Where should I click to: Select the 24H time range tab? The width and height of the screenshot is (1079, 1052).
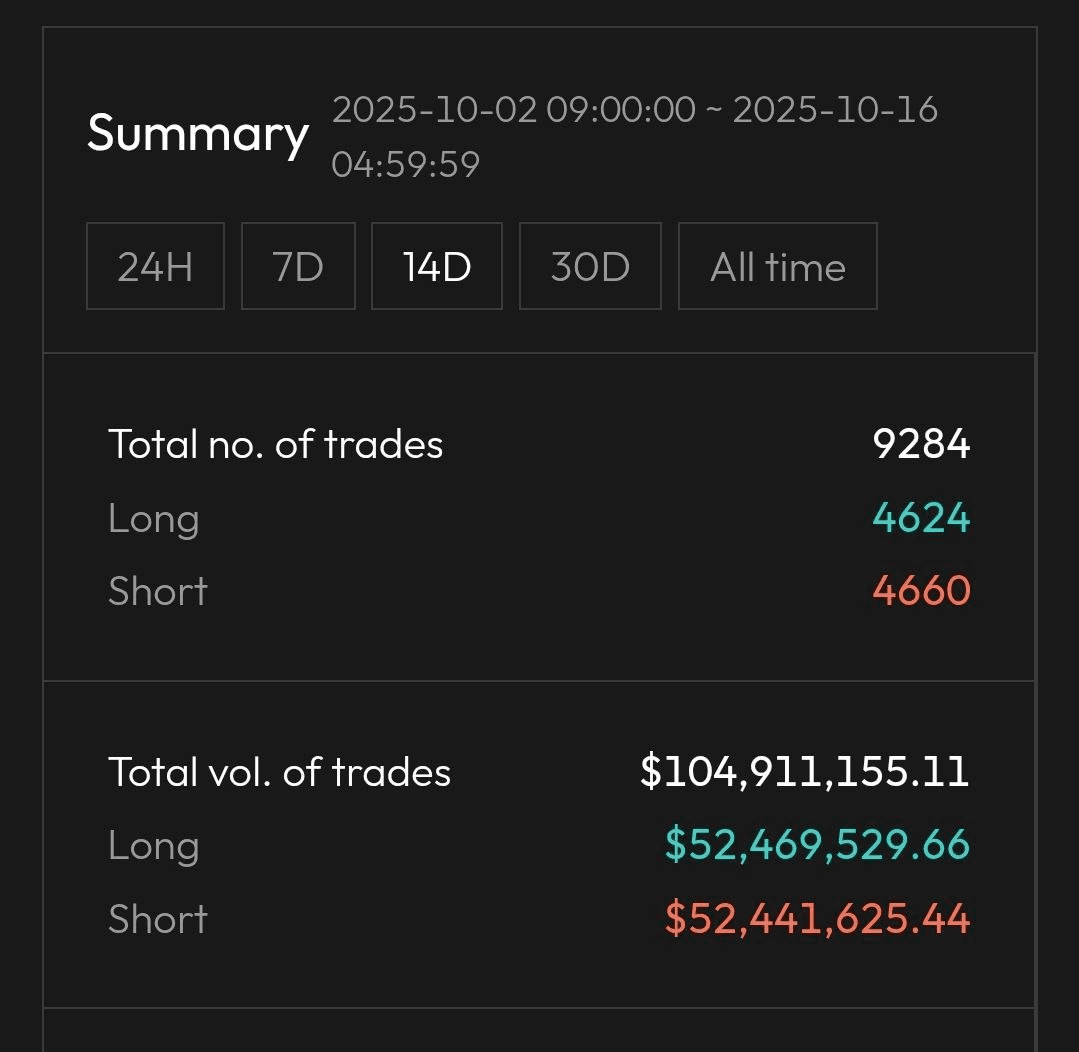click(155, 266)
